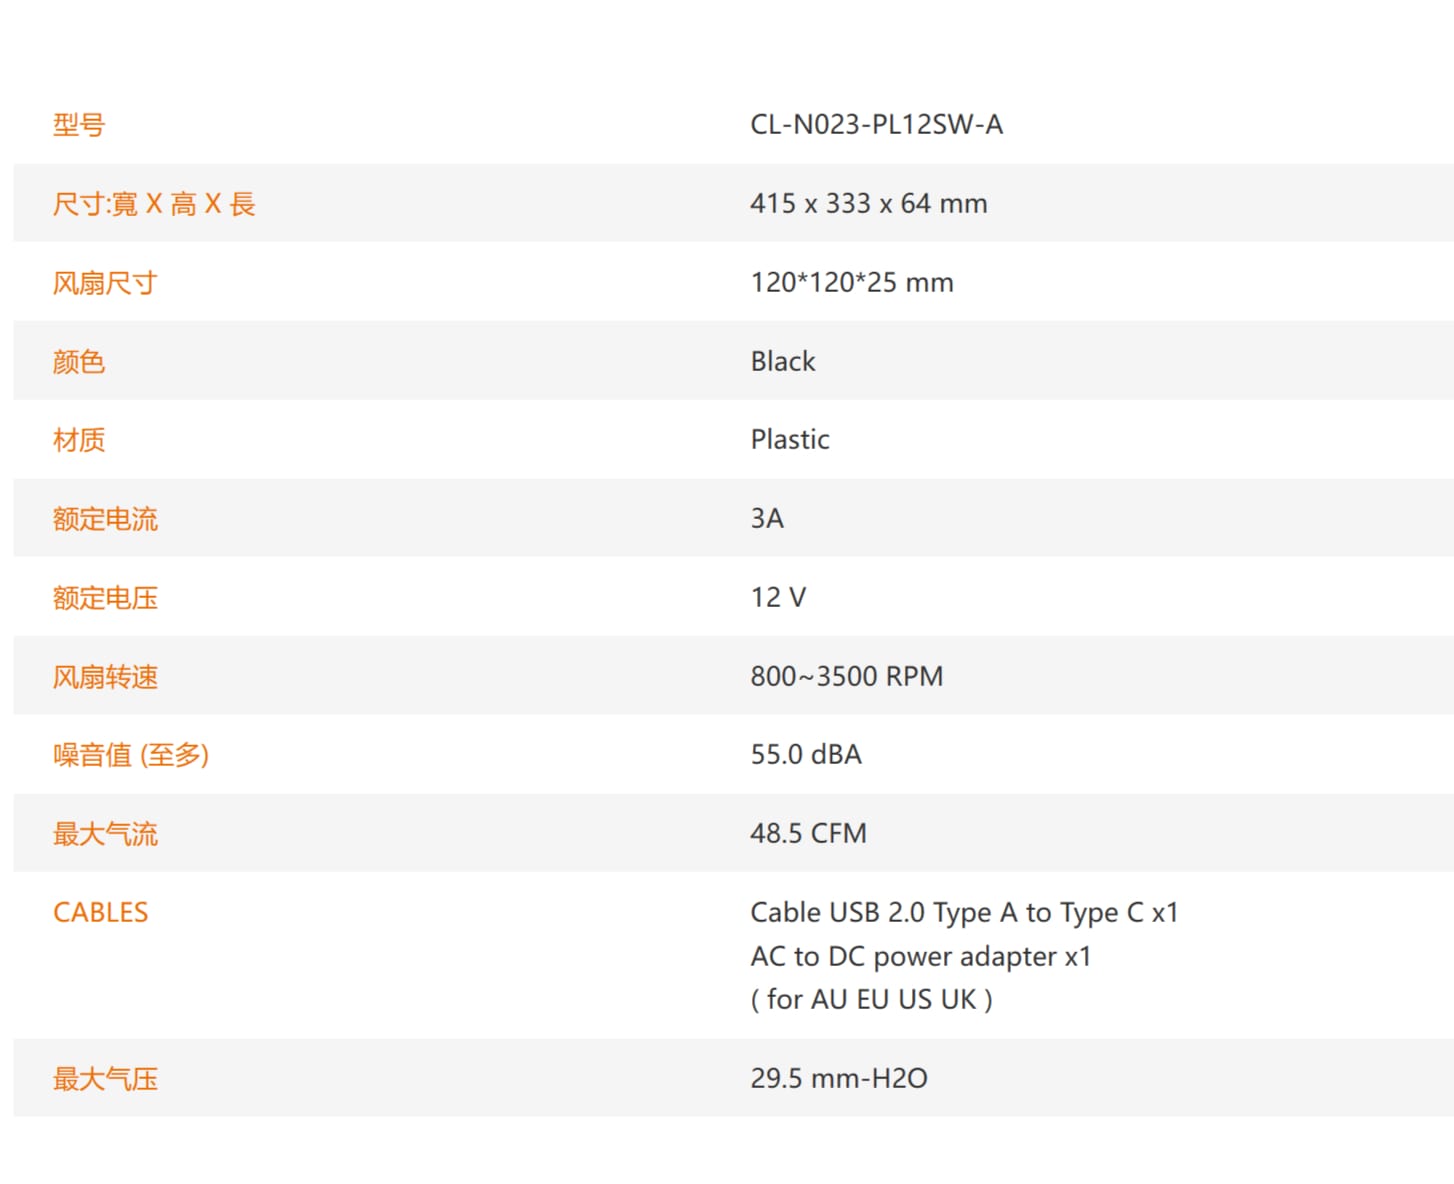This screenshot has width=1454, height=1184.
Task: Click the fan size 120*120*25 mm
Action: (x=851, y=282)
